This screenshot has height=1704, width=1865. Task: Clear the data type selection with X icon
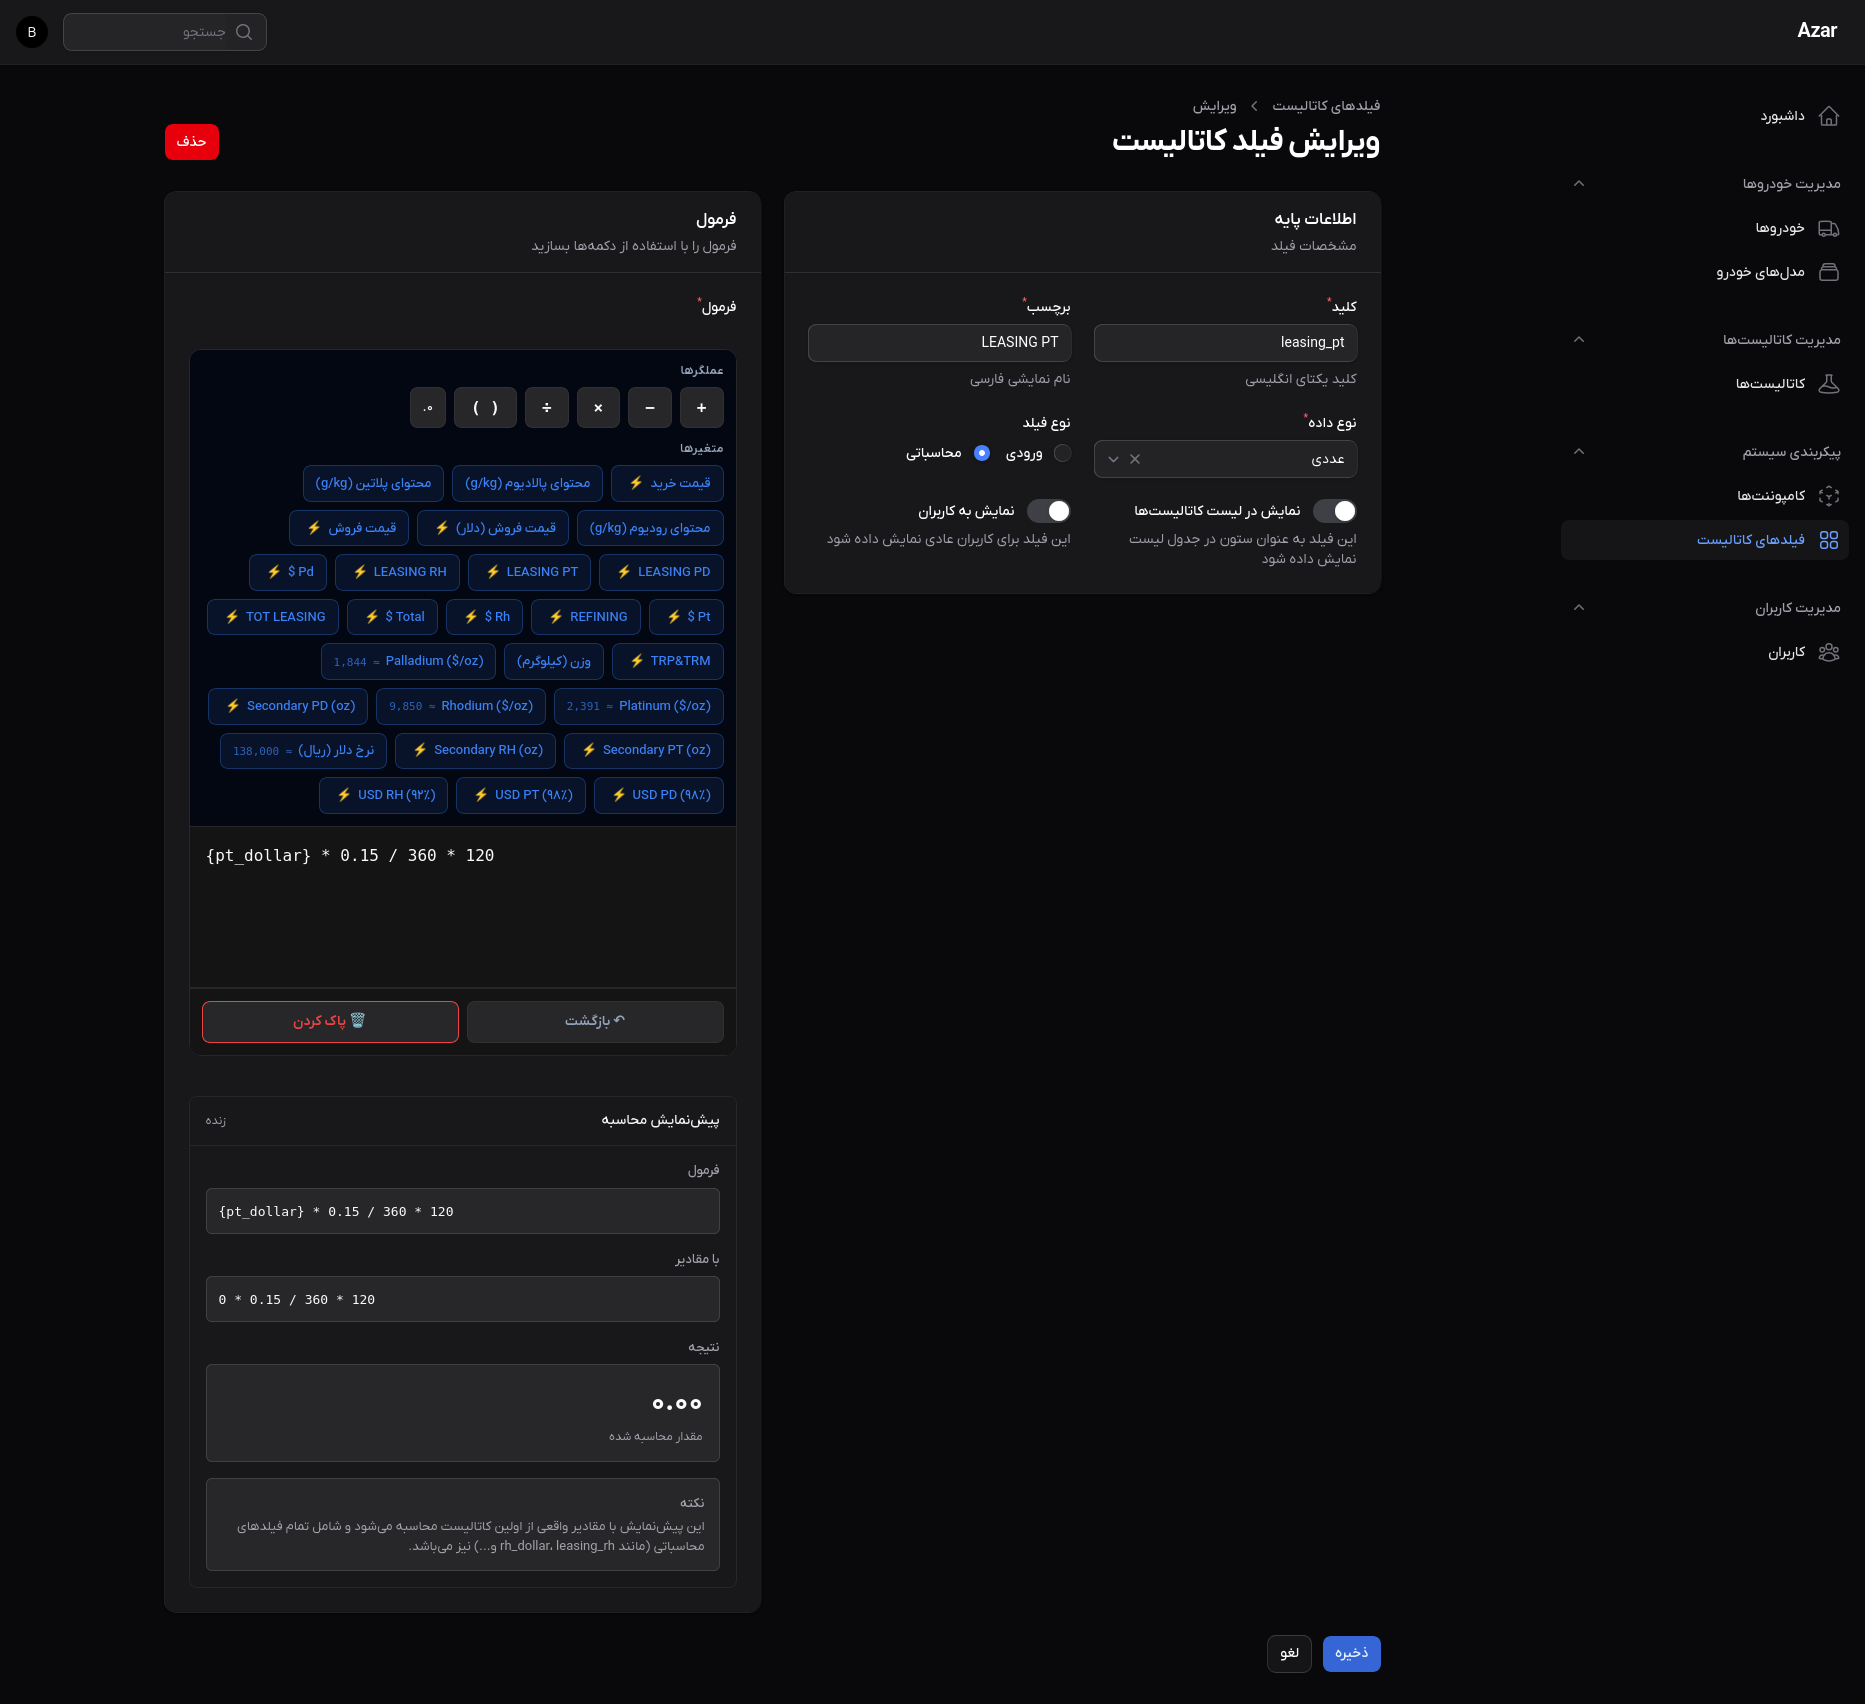pos(1135,459)
